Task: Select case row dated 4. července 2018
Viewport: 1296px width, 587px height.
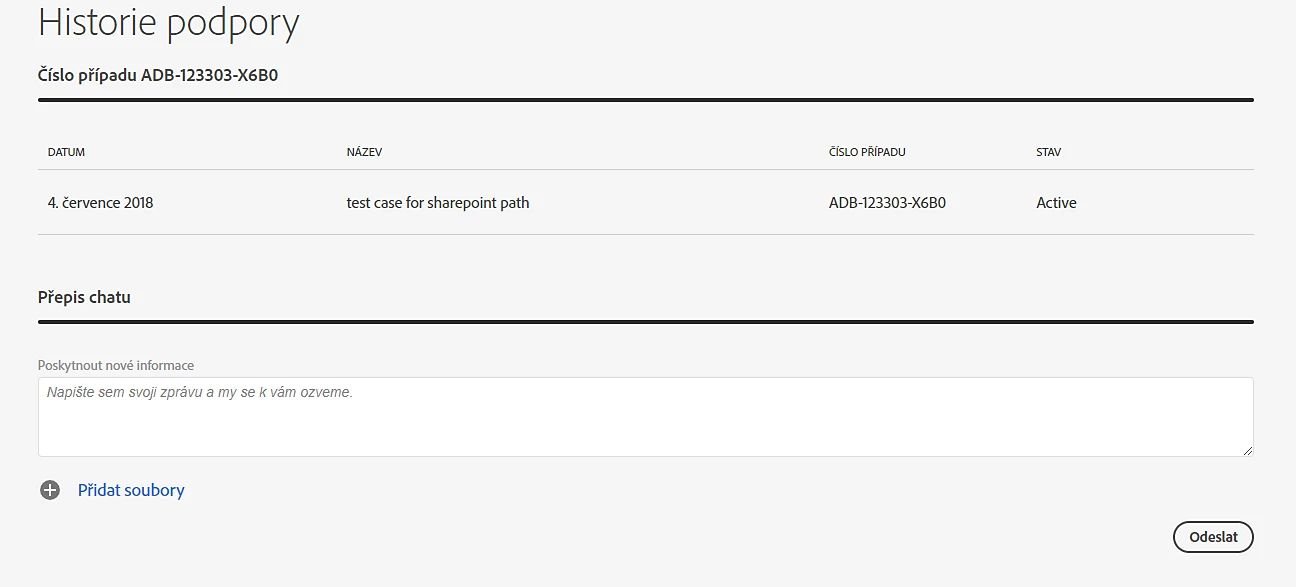Action: pyautogui.click(x=645, y=202)
